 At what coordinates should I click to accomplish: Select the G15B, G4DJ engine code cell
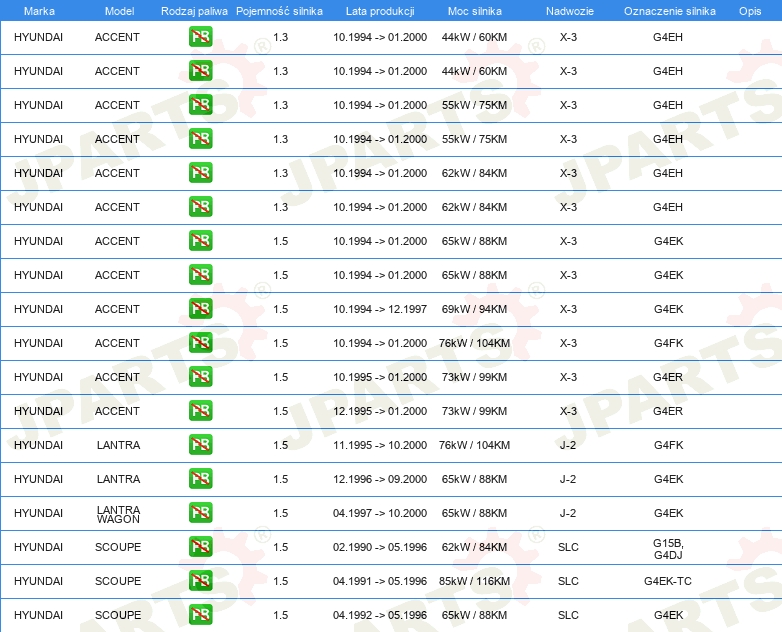tap(668, 549)
